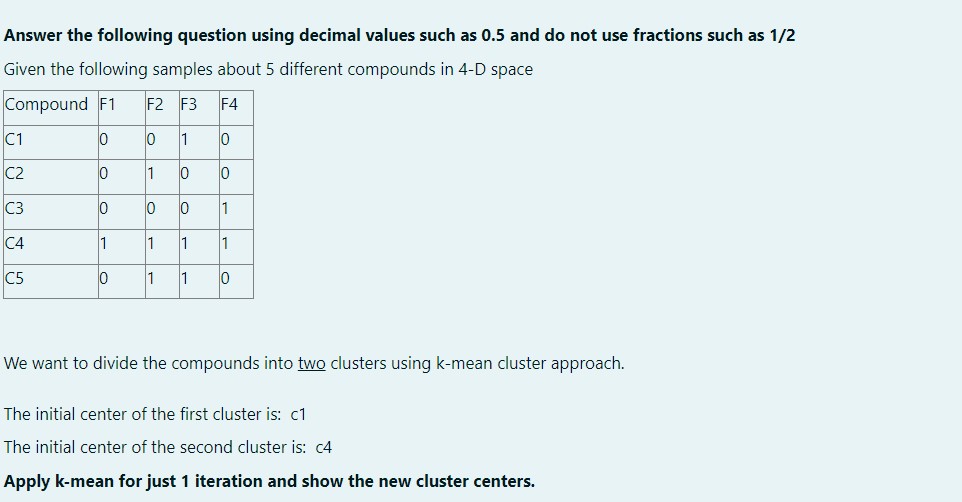Select the F2 column header
962x502 pixels.
[x=162, y=108]
